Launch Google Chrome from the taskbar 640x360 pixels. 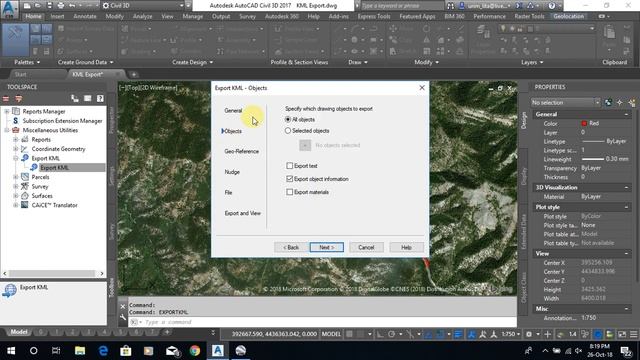pos(195,351)
